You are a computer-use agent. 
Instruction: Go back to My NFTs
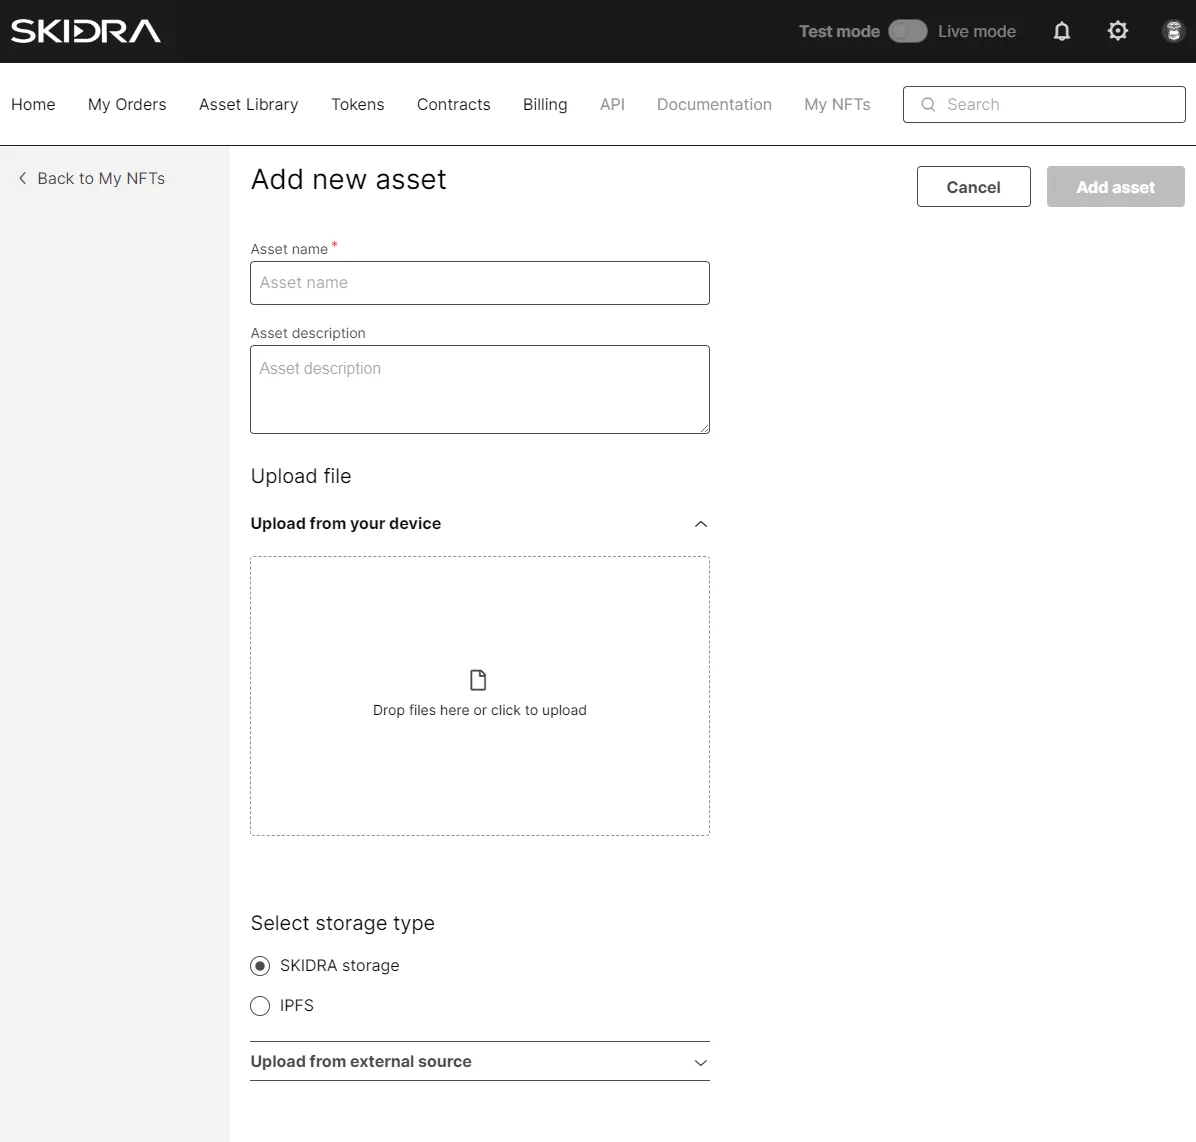click(x=92, y=179)
